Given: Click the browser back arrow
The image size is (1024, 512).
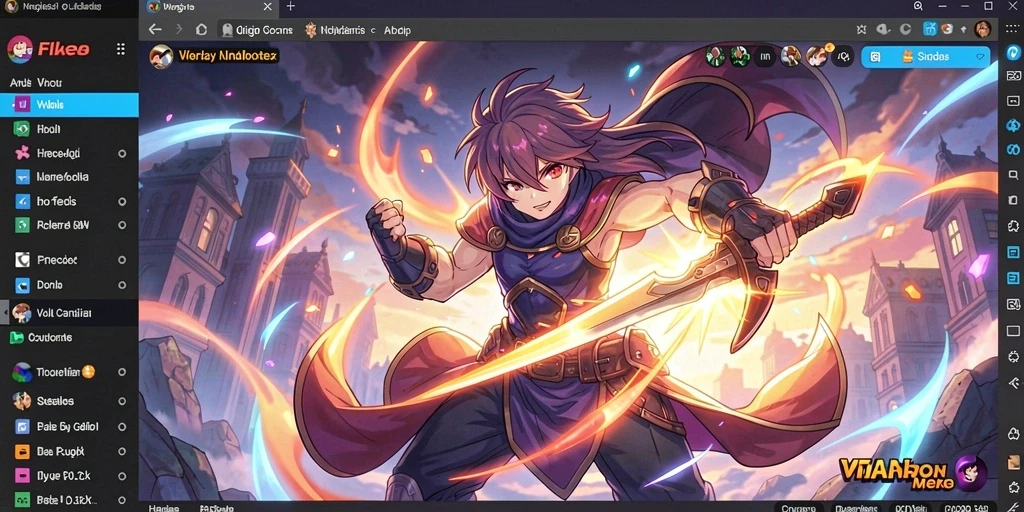Looking at the screenshot, I should tap(154, 29).
